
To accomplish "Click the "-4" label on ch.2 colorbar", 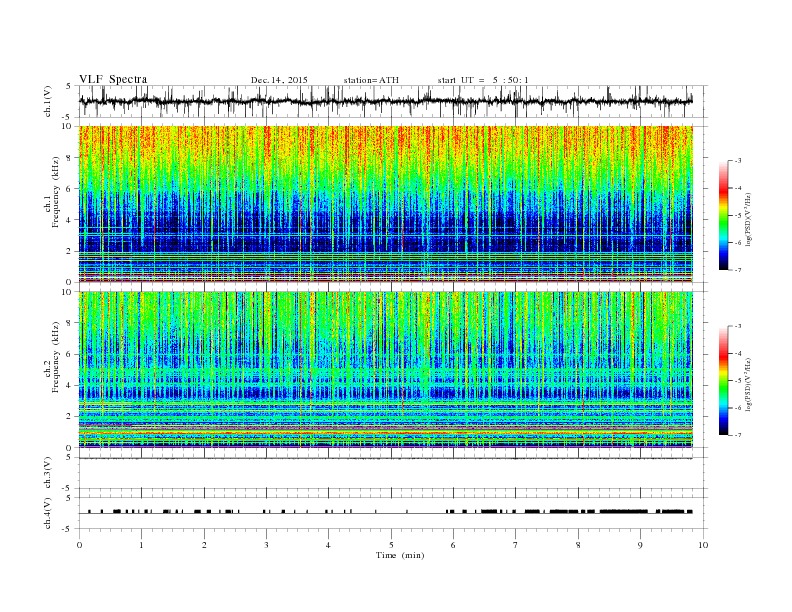I will point(738,353).
